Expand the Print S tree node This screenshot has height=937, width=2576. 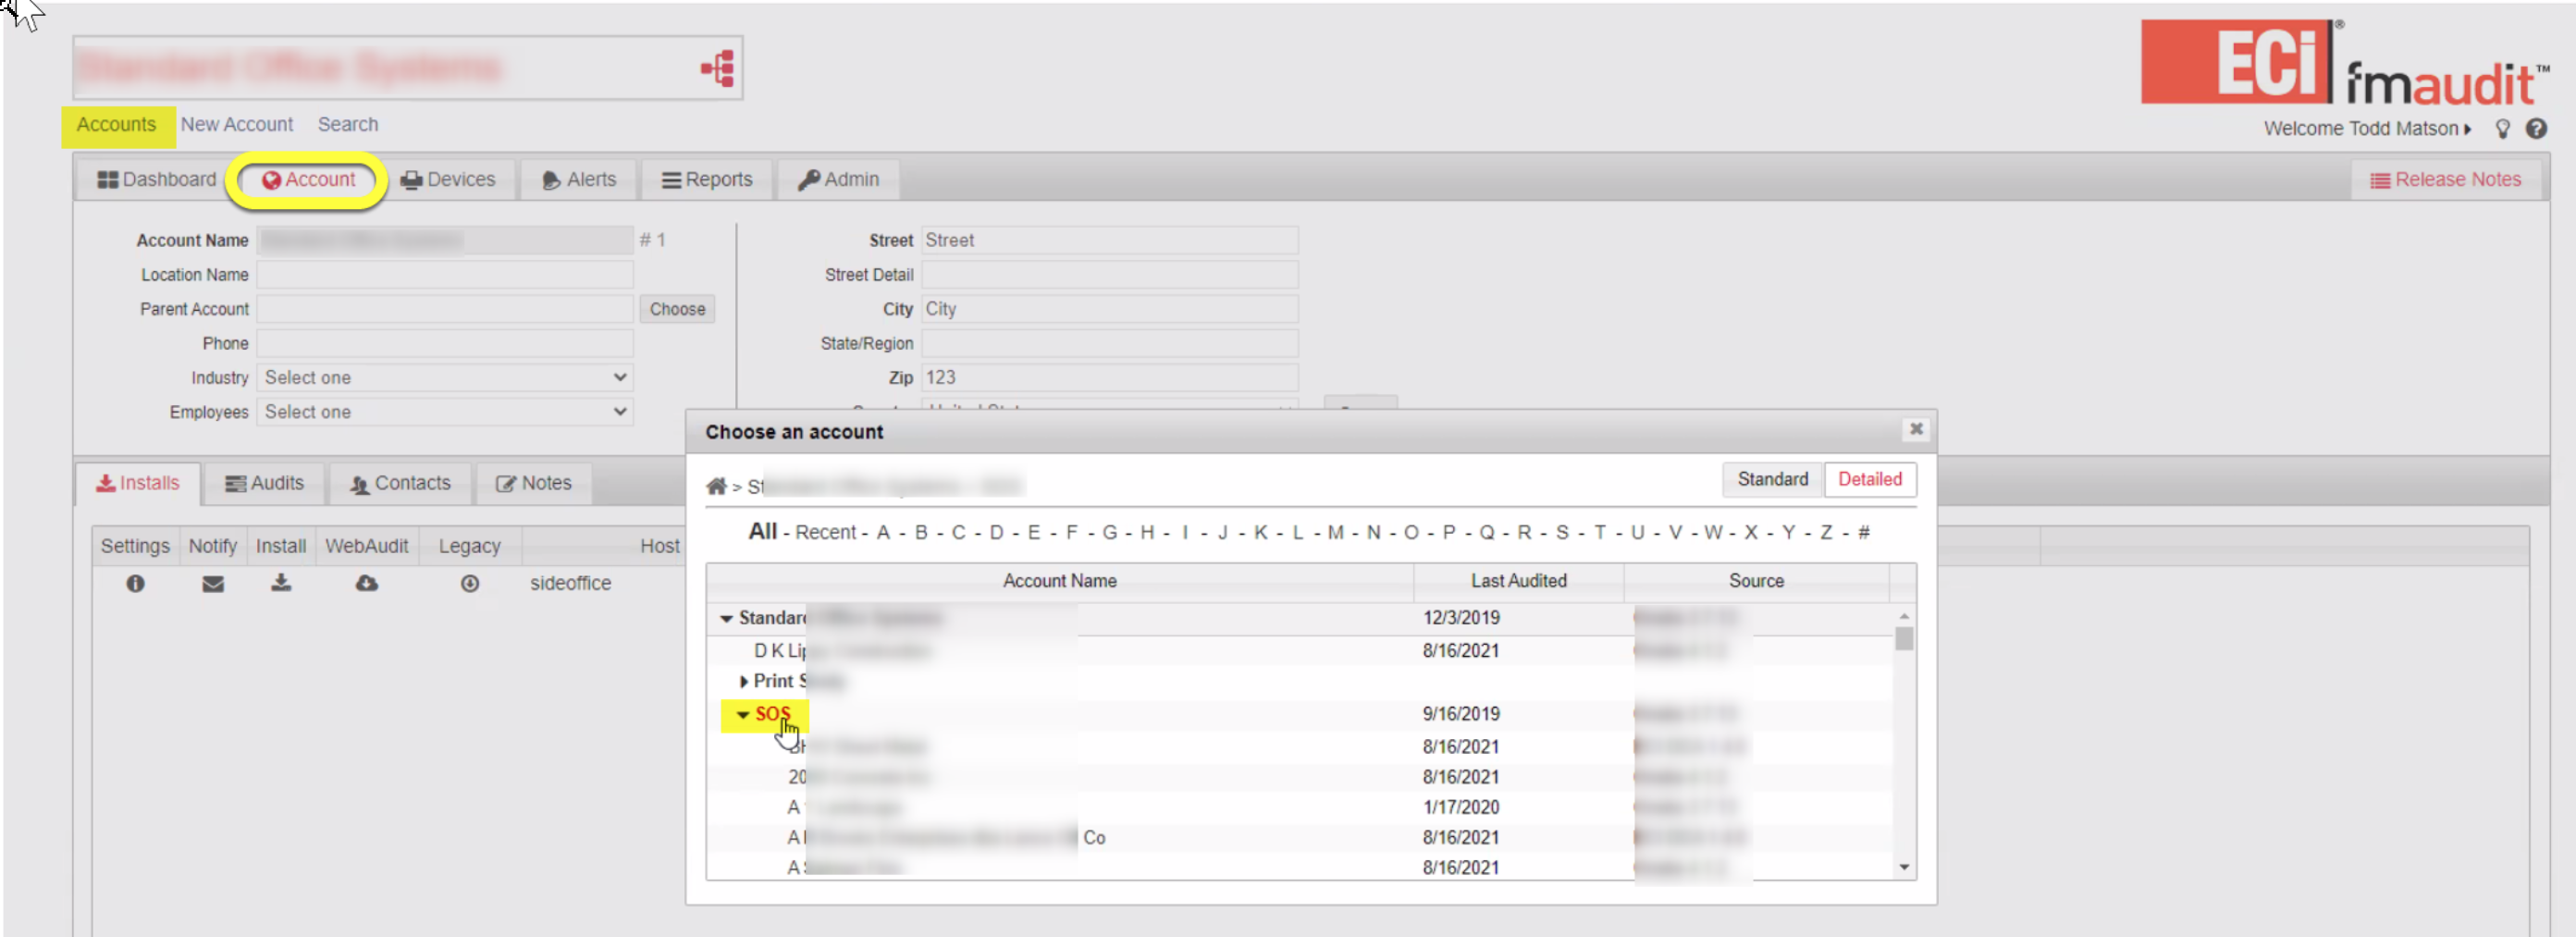[744, 682]
